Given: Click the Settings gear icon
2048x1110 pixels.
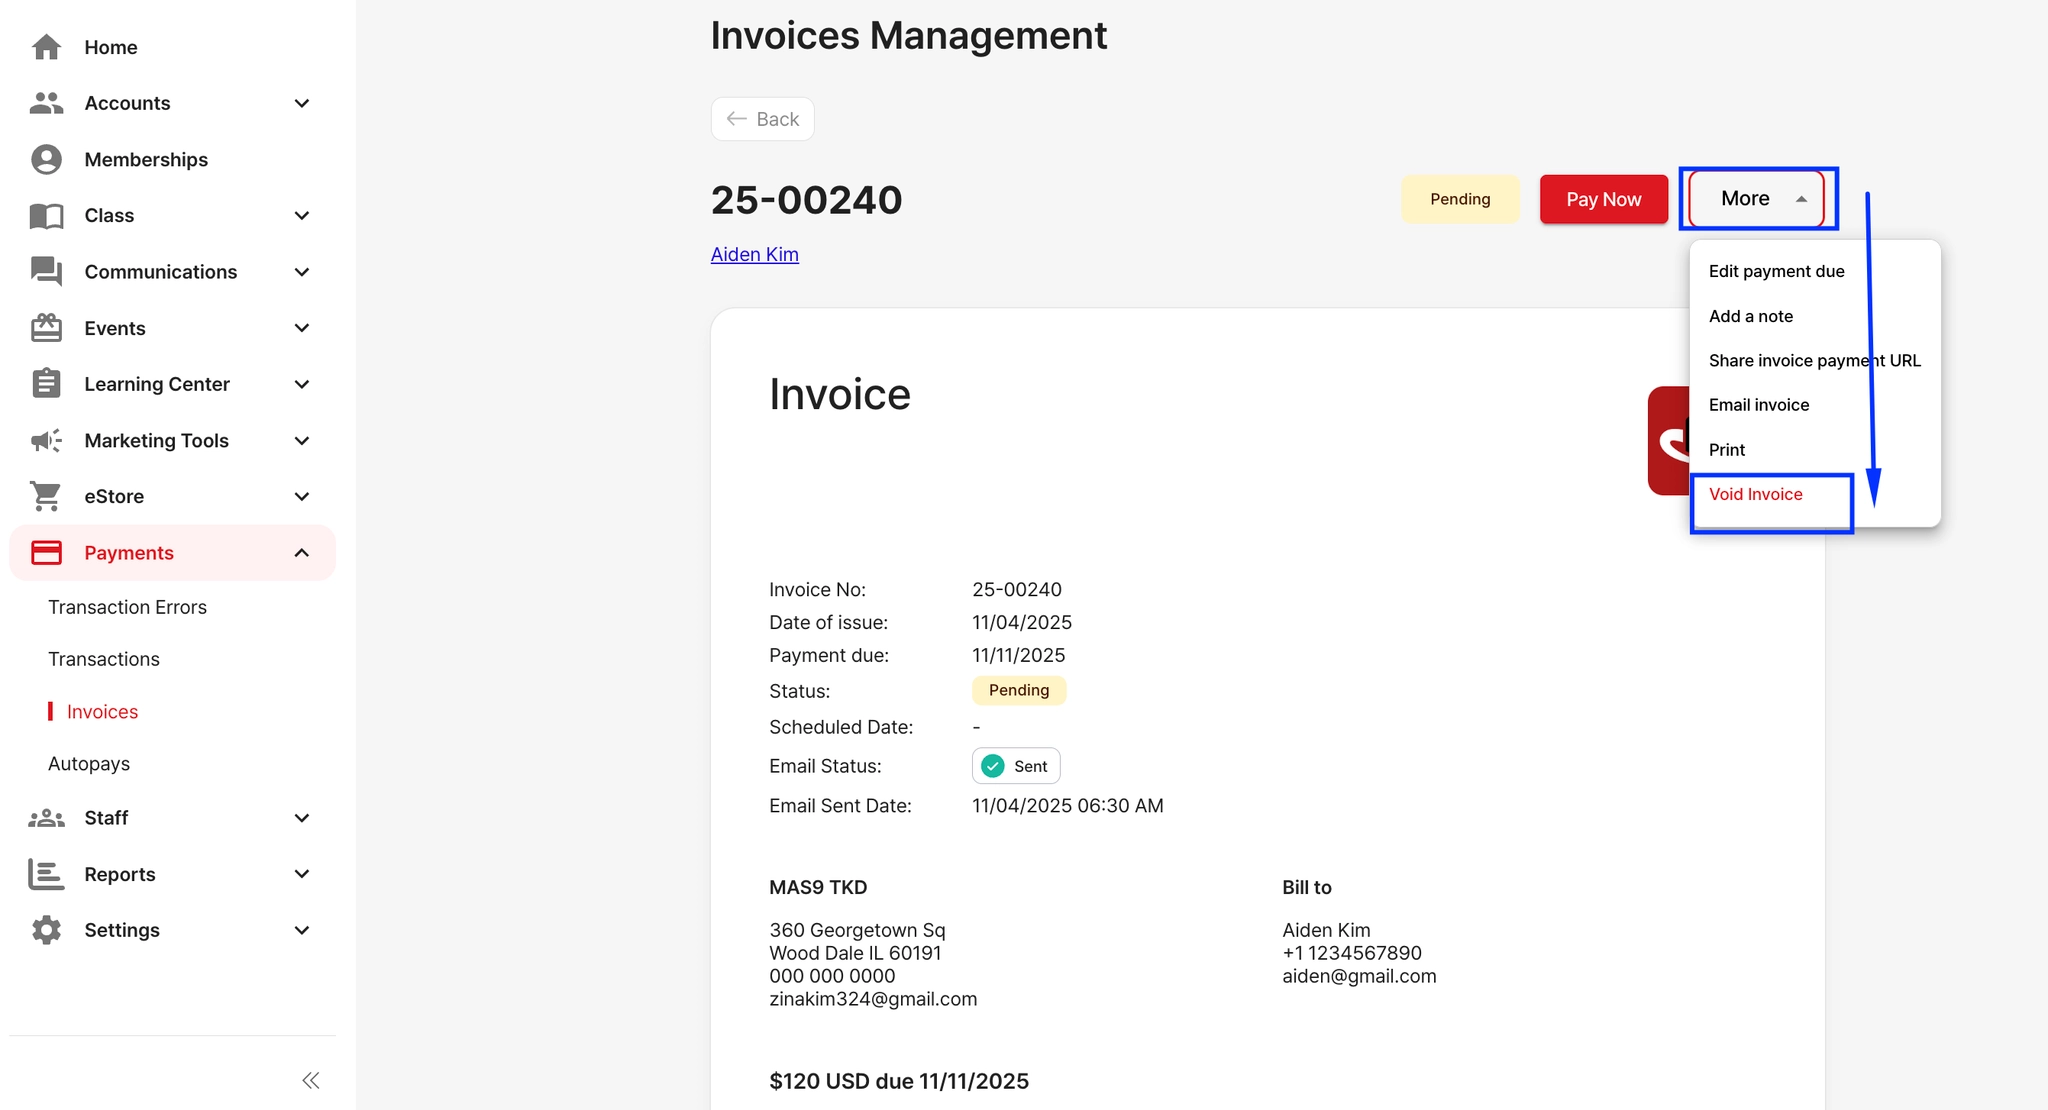Looking at the screenshot, I should [x=46, y=930].
